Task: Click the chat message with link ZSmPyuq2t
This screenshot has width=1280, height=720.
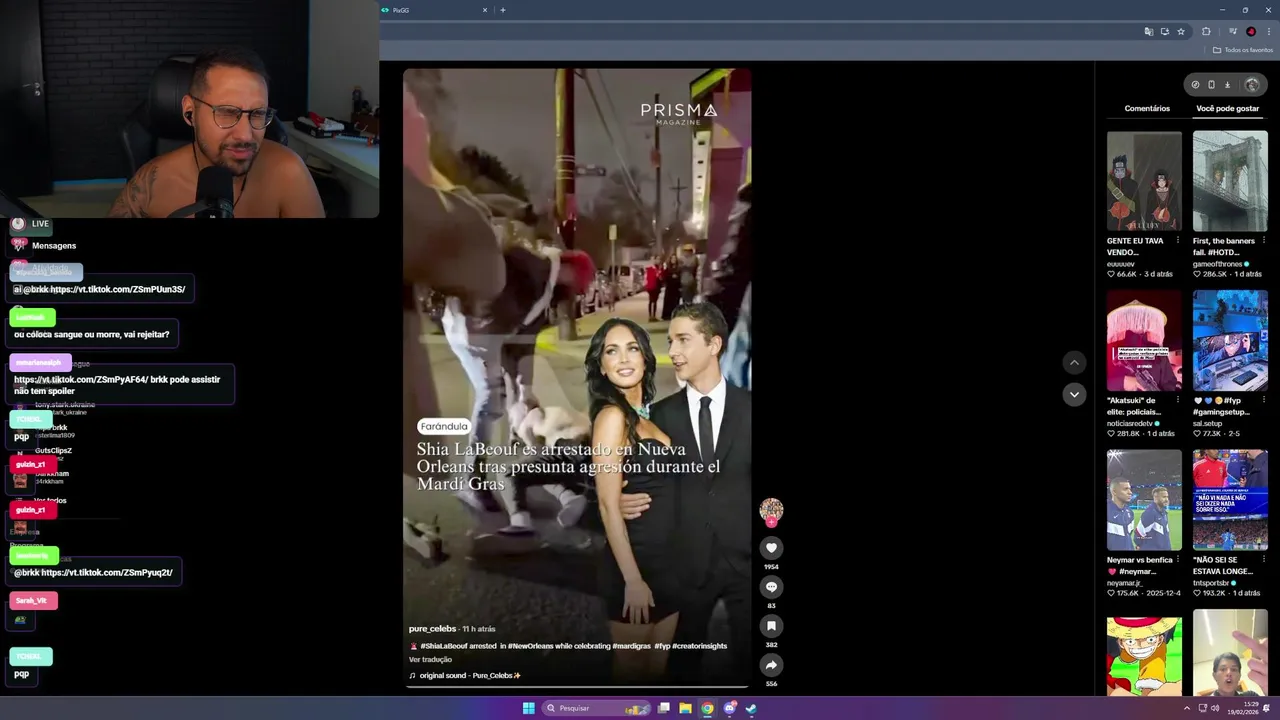Action: pos(94,573)
